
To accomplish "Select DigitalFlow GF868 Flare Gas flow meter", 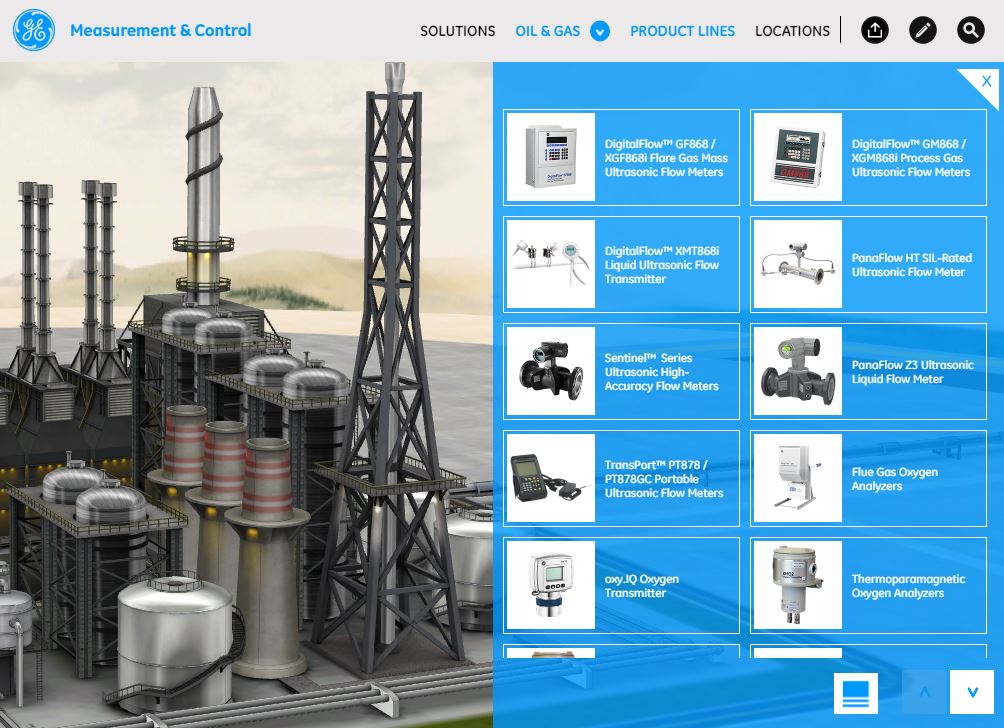I will coord(621,158).
